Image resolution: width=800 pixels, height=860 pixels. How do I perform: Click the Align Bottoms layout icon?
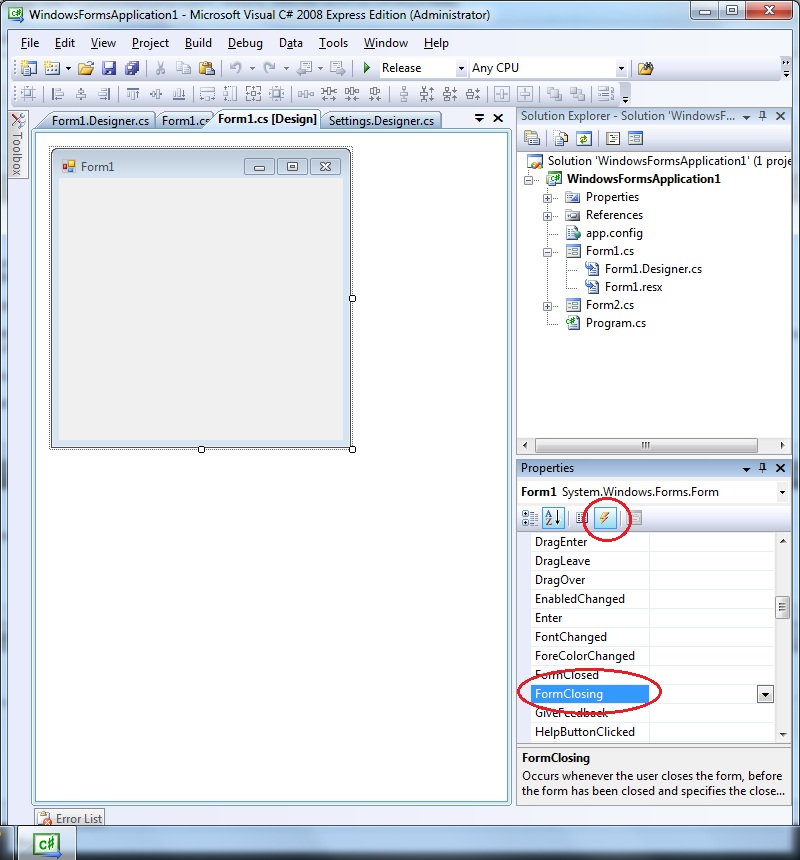coord(179,94)
